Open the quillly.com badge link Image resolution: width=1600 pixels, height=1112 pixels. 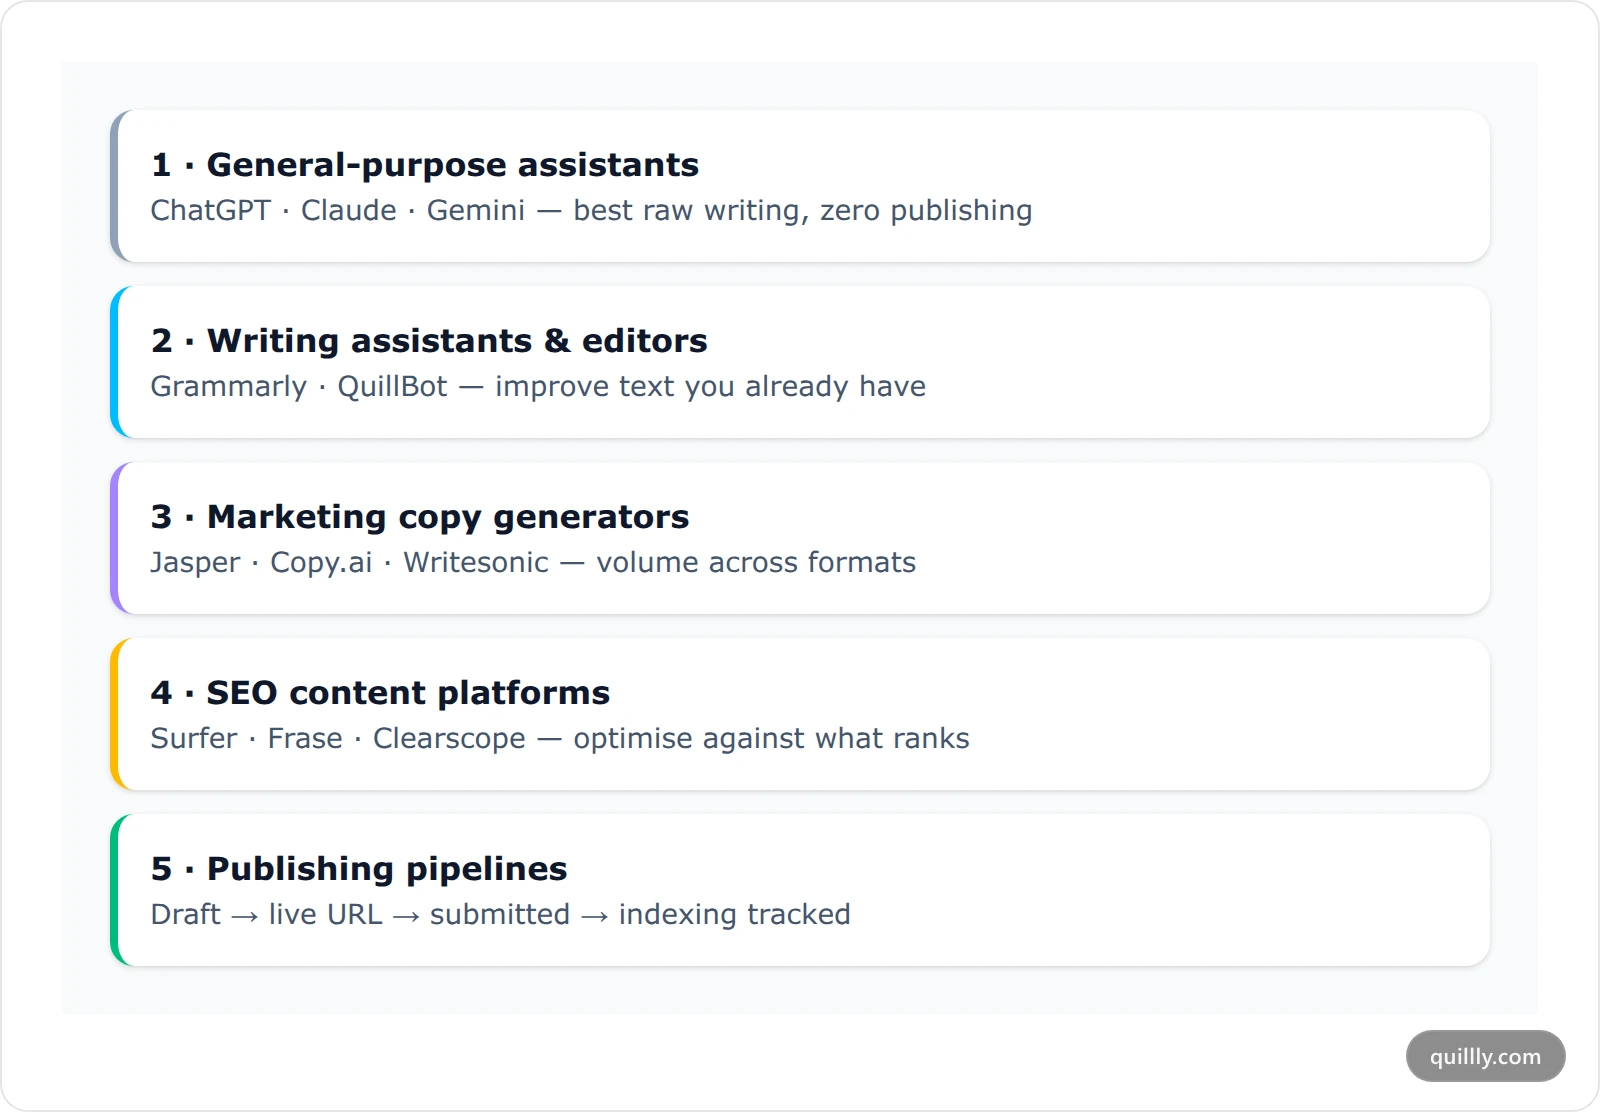(1485, 1056)
